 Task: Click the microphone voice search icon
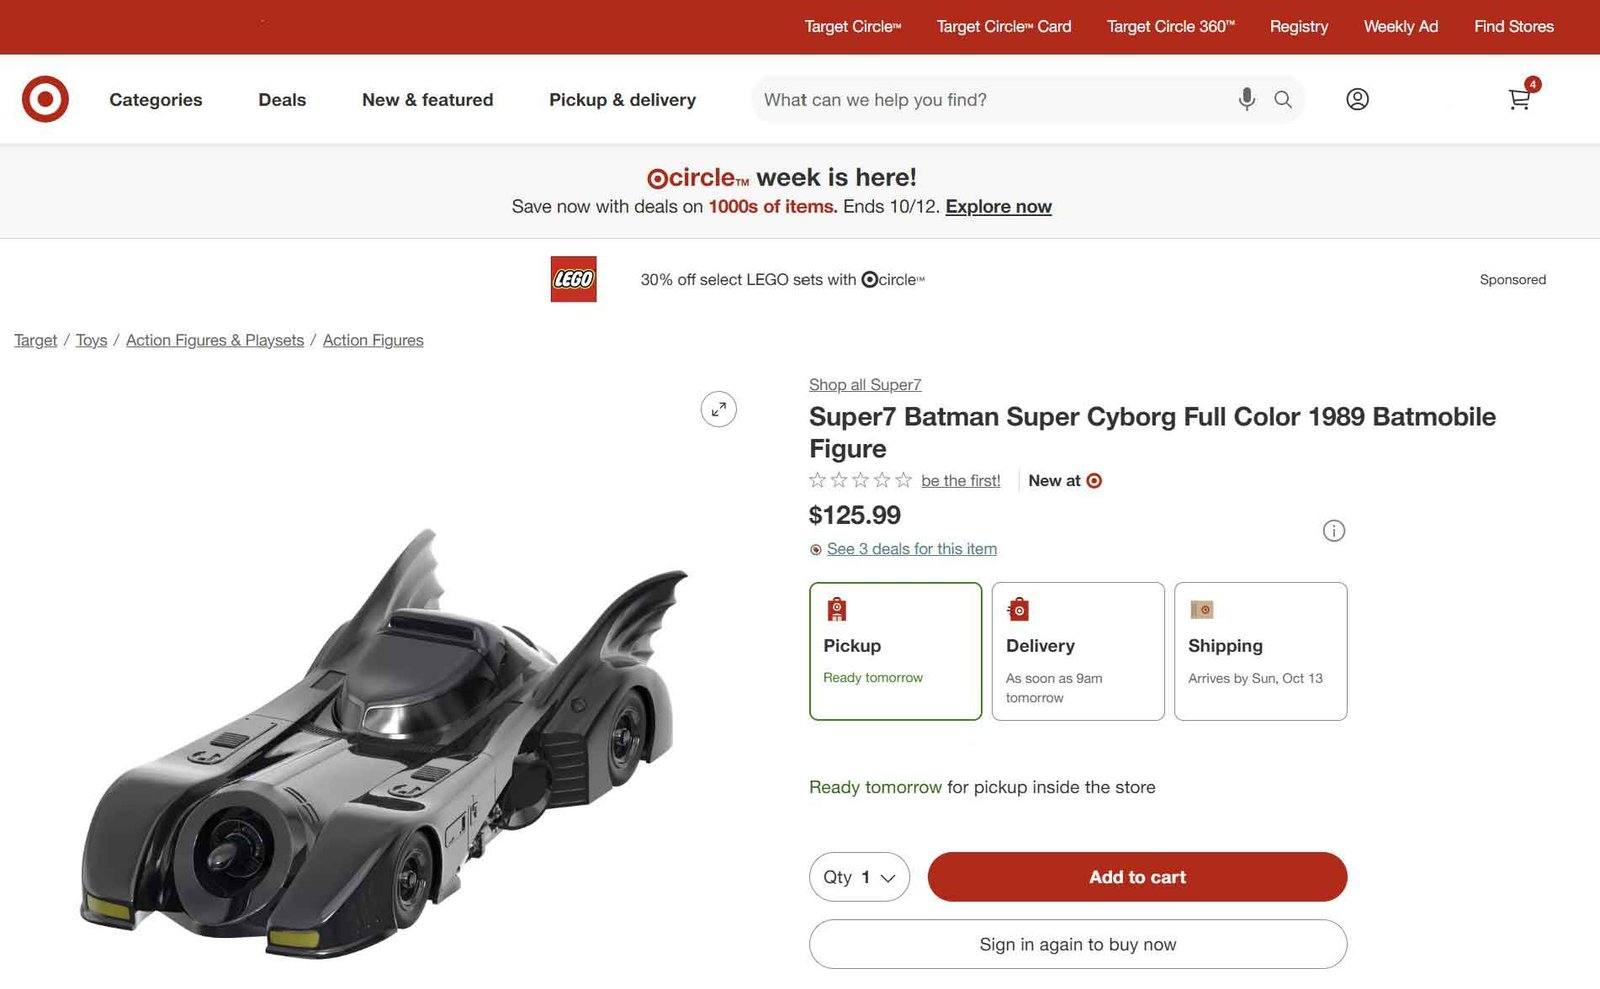click(x=1246, y=99)
